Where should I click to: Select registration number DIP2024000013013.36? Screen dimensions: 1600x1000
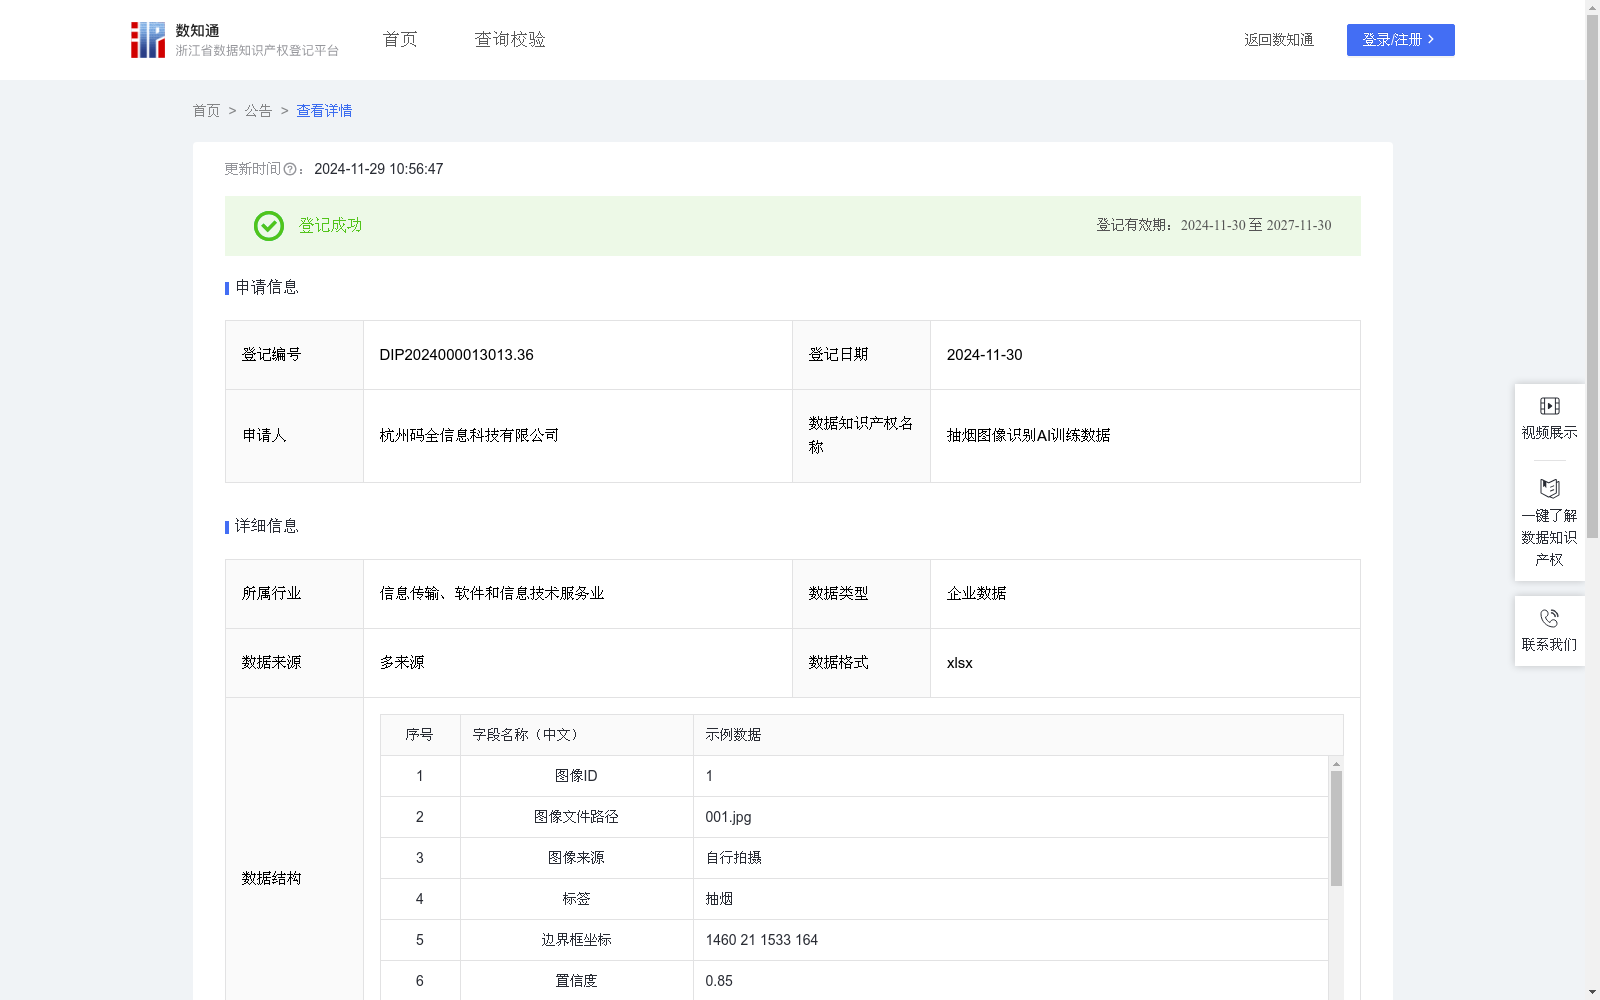pos(456,354)
